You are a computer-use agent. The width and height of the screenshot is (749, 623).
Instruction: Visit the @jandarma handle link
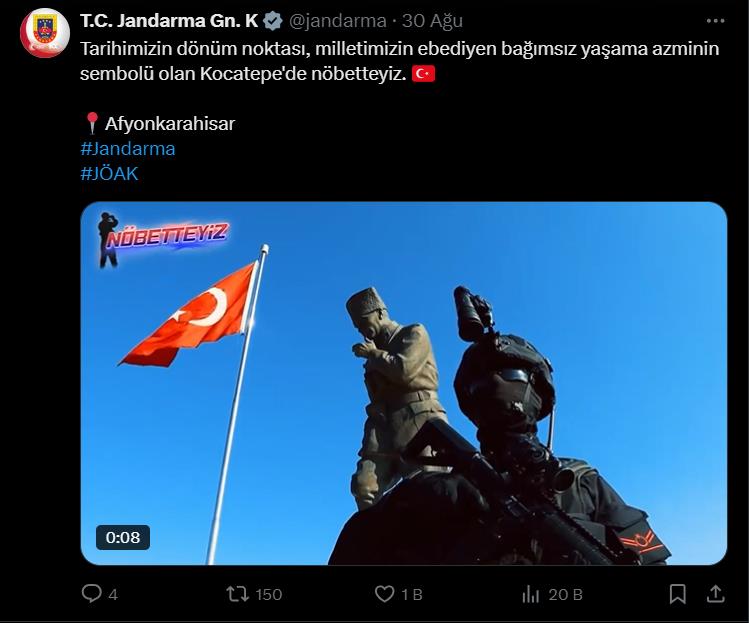pyautogui.click(x=337, y=21)
